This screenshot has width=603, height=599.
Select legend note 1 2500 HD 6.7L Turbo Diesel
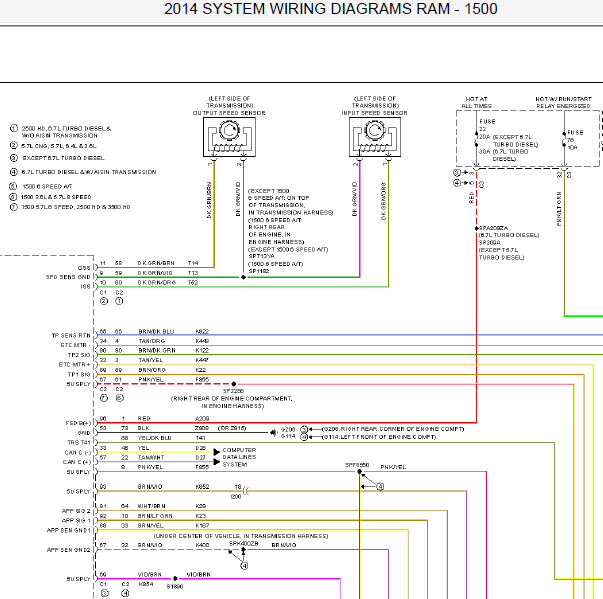61,132
